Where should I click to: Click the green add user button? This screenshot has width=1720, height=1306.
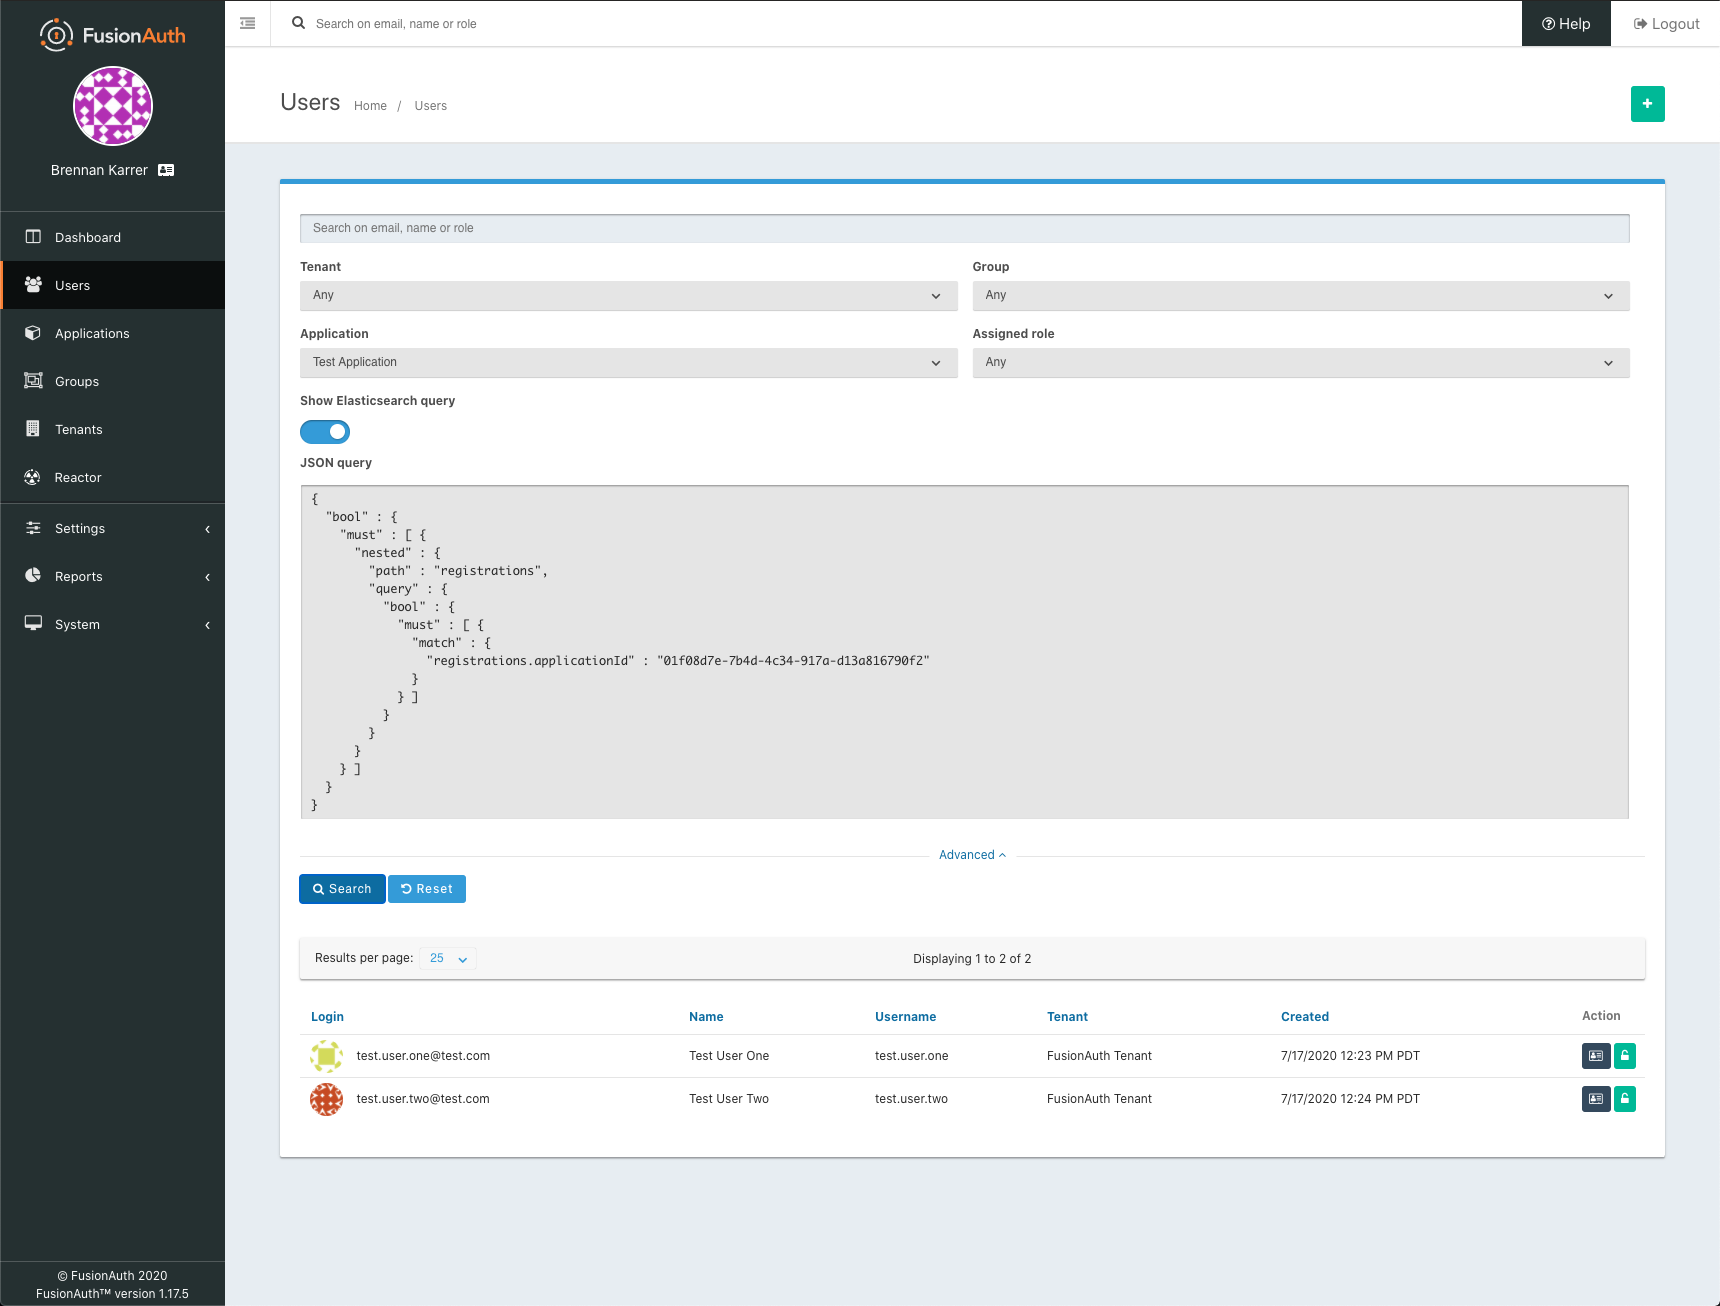[x=1648, y=103]
